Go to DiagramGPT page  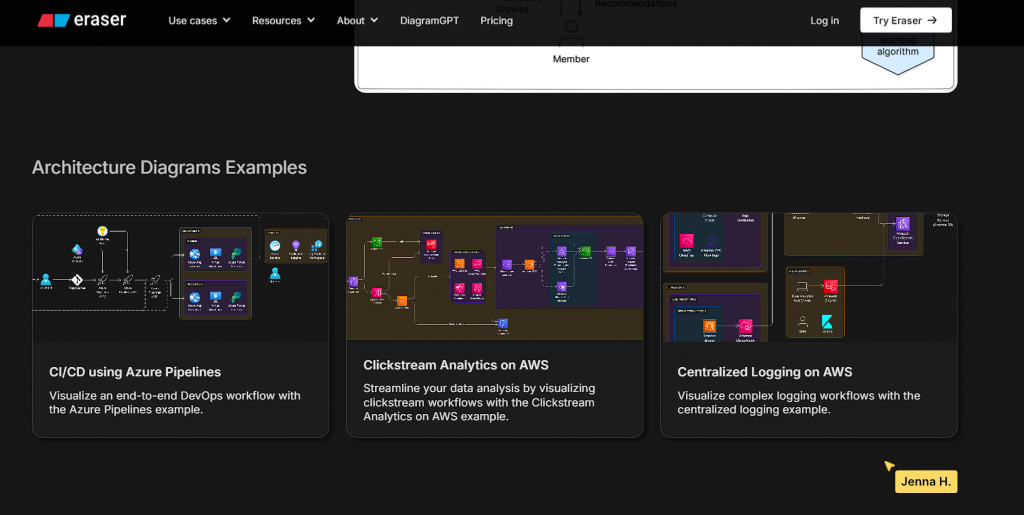429,20
